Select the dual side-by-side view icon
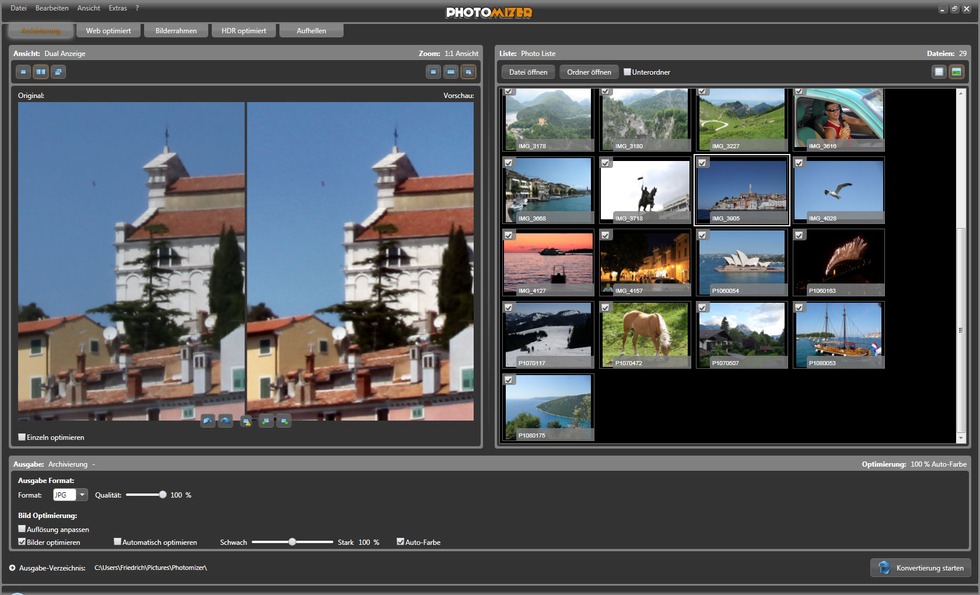The width and height of the screenshot is (980, 595). pyautogui.click(x=41, y=72)
